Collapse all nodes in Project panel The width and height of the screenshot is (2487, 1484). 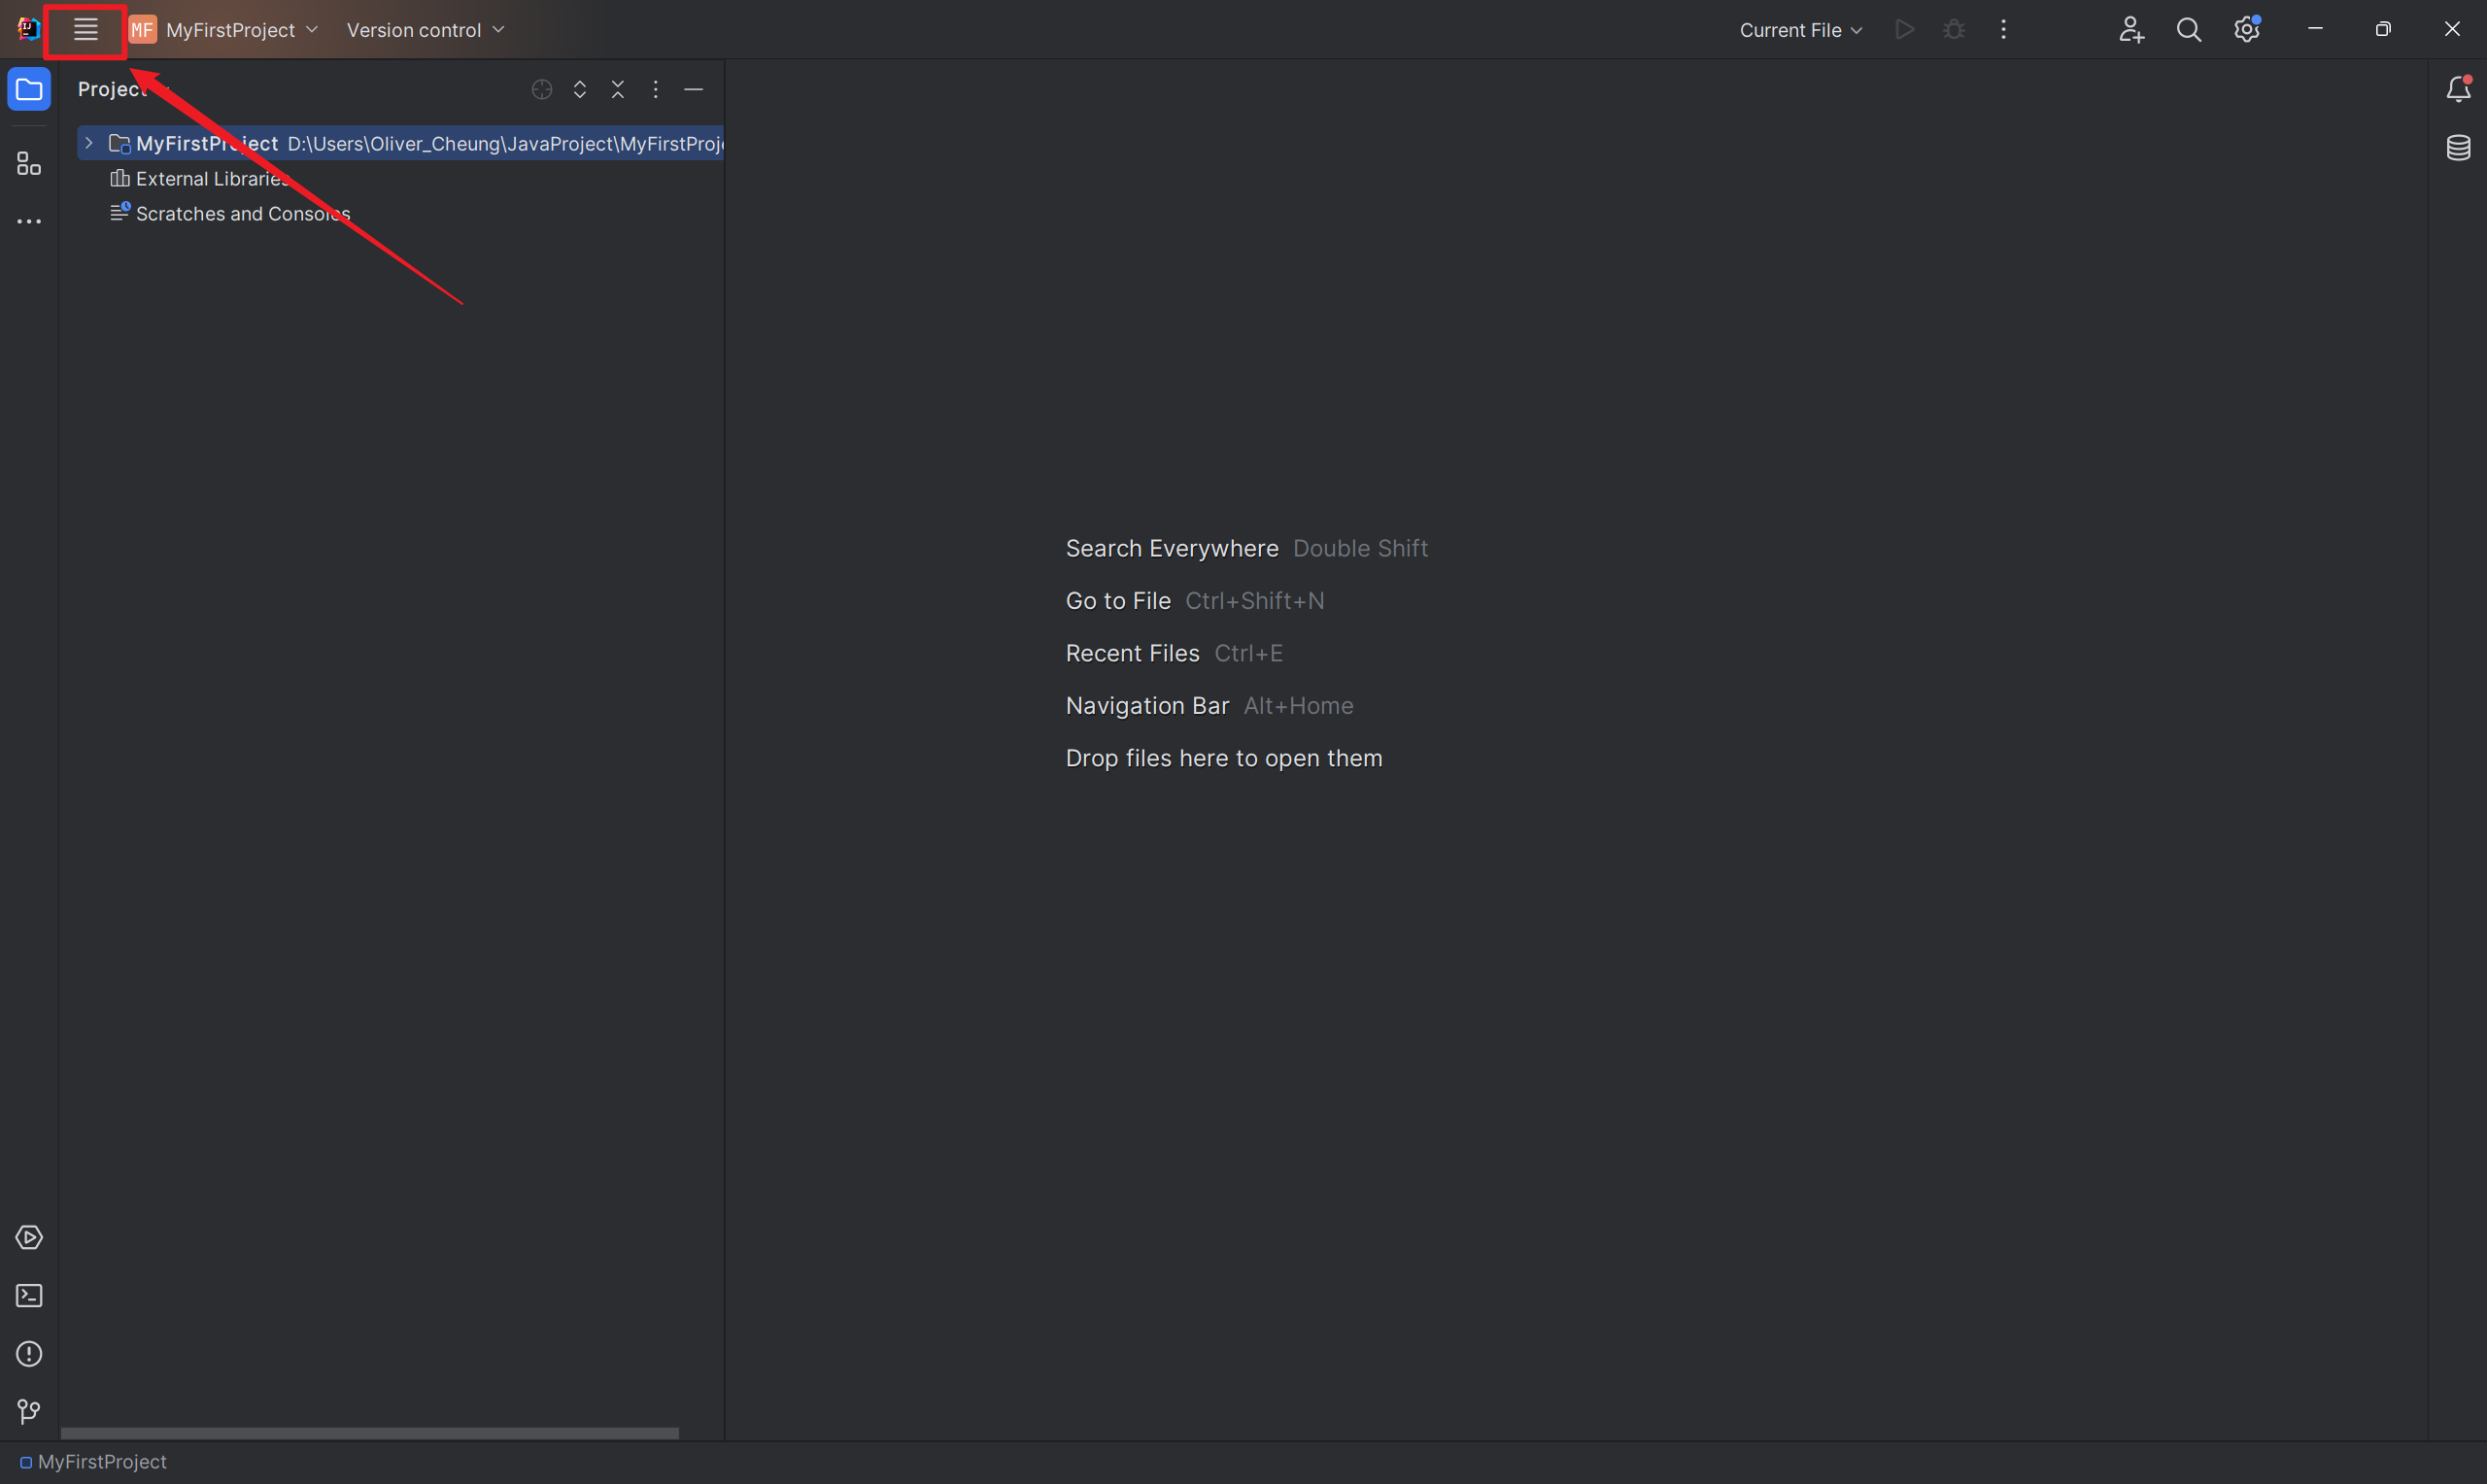pyautogui.click(x=618, y=90)
